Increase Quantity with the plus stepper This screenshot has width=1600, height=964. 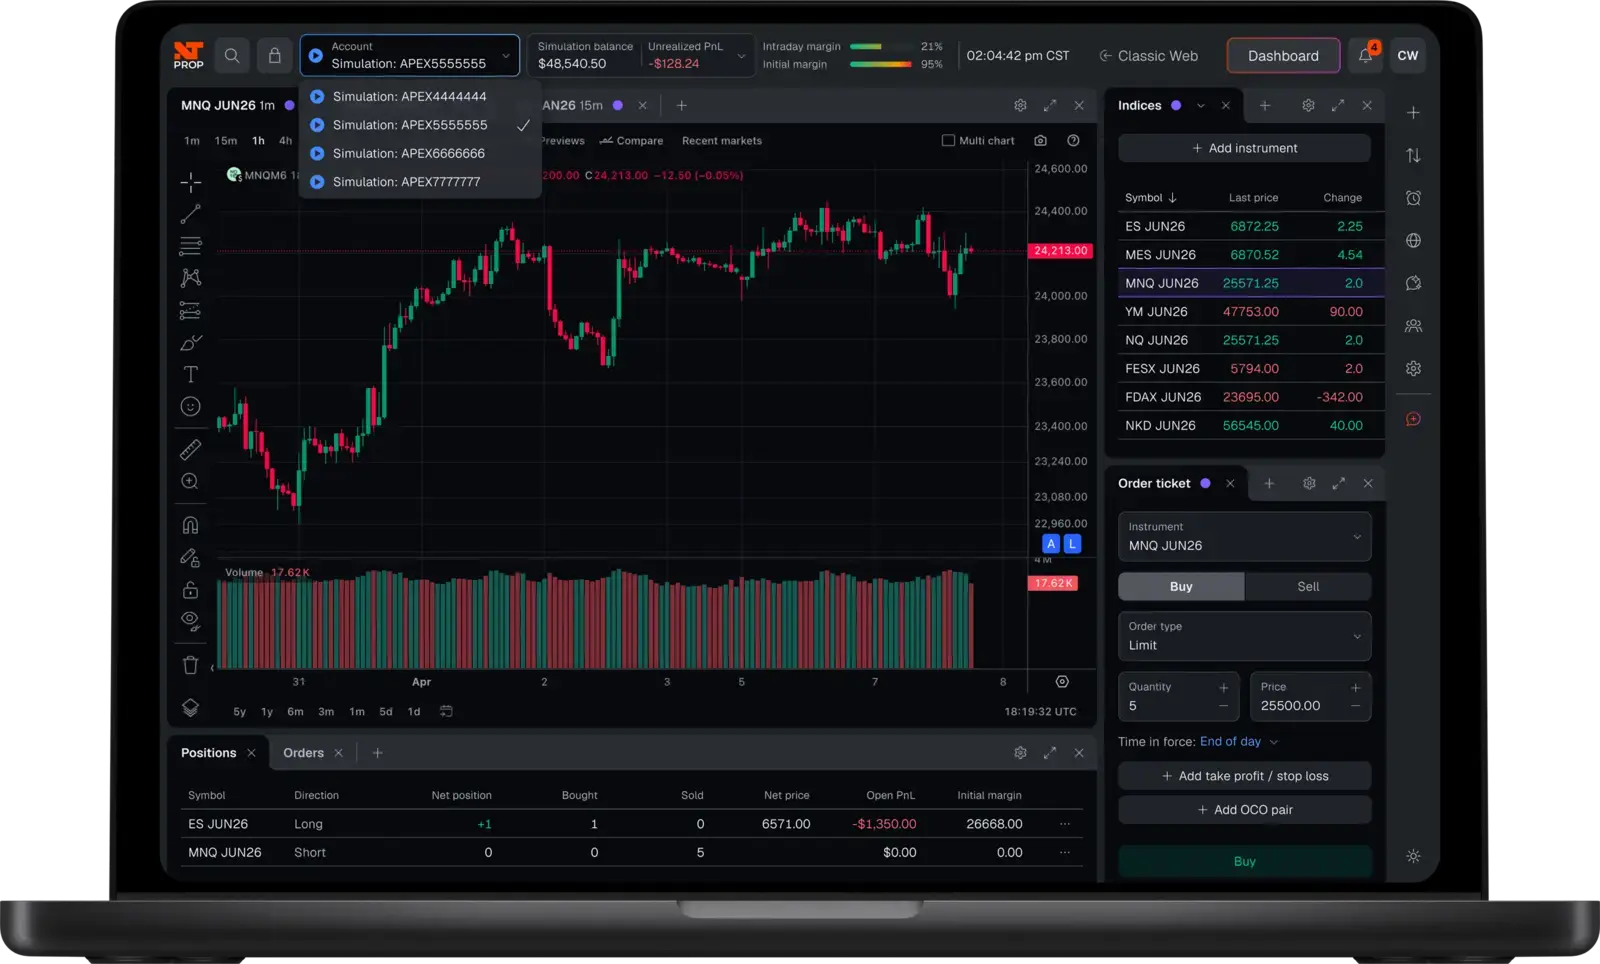click(x=1223, y=688)
